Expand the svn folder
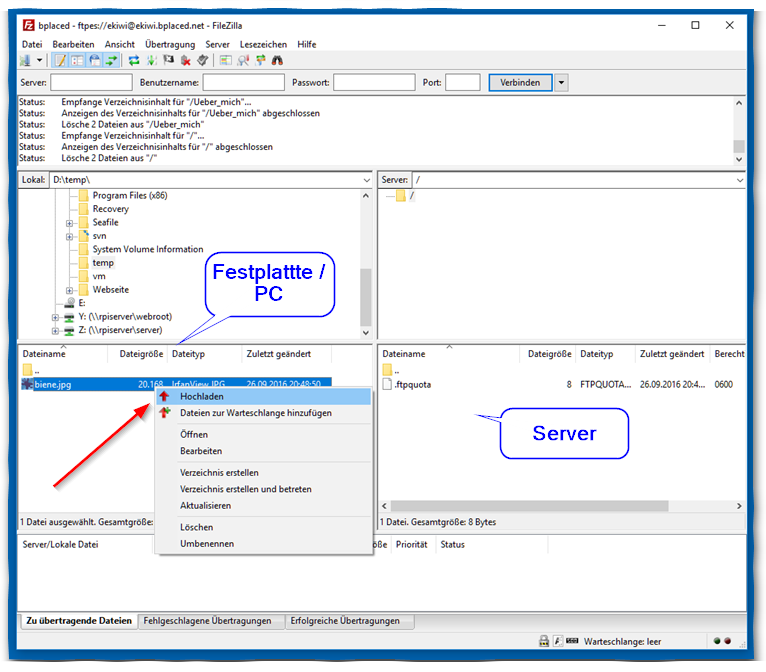Image resolution: width=766 pixels, height=672 pixels. (69, 237)
